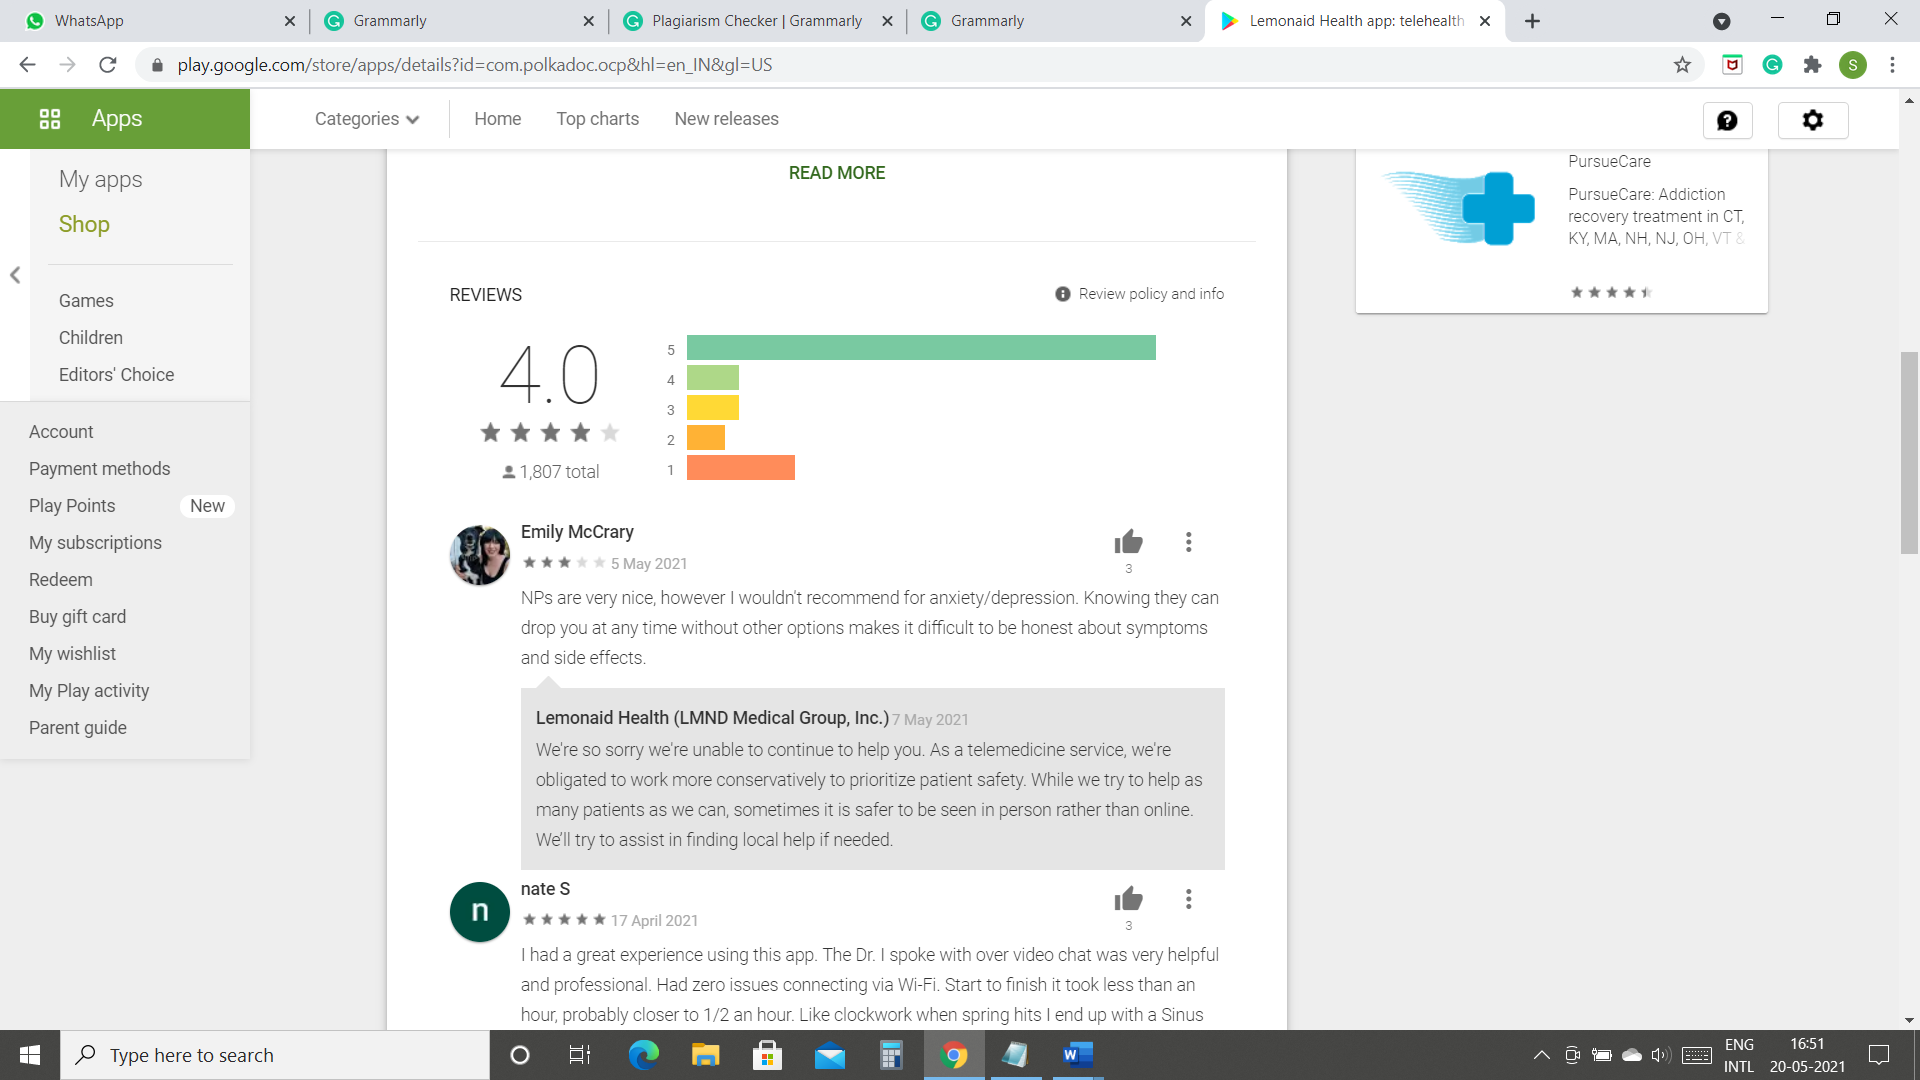The width and height of the screenshot is (1920, 1080).
Task: Click the 1-star rating bar
Action: [x=741, y=467]
